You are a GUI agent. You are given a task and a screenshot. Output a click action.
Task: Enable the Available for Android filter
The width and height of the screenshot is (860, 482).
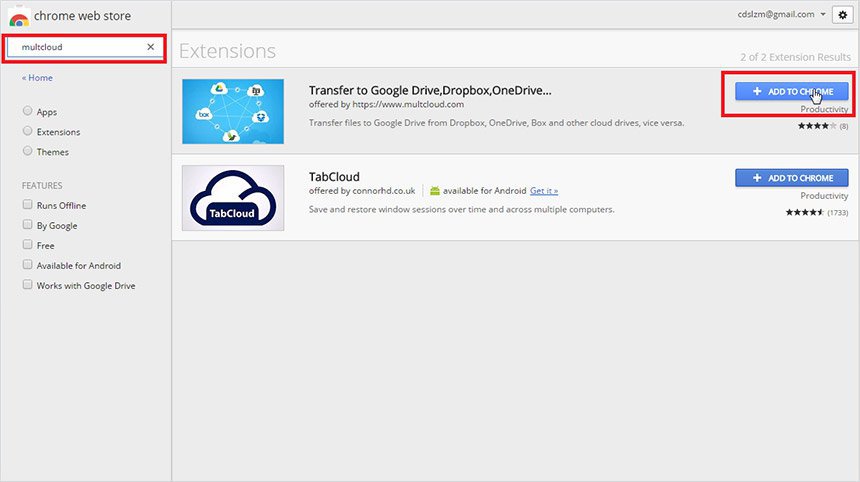pos(27,265)
